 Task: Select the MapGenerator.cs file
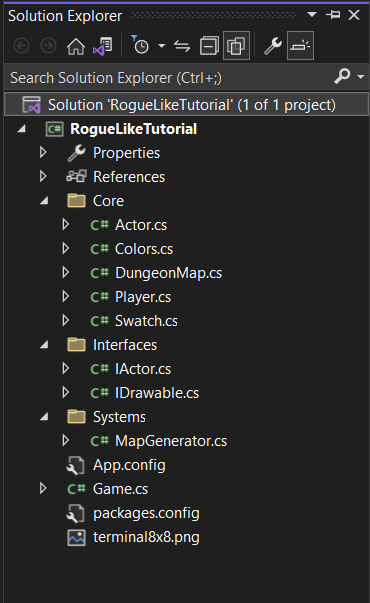[x=171, y=441]
